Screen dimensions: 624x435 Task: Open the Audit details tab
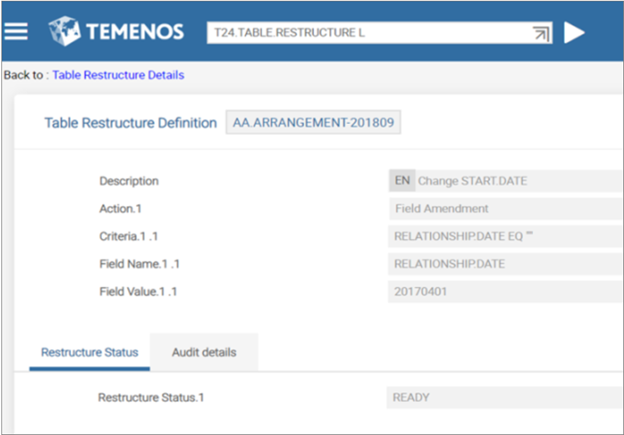tap(204, 352)
